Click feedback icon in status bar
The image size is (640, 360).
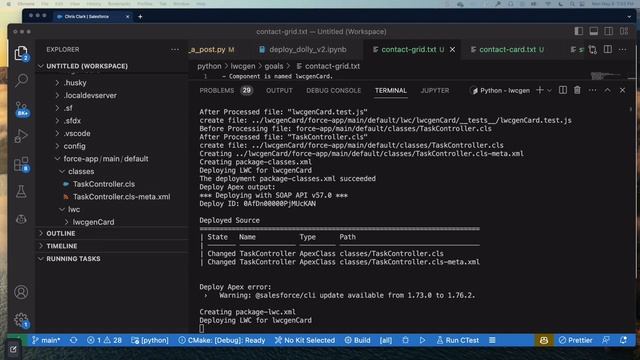coord(606,340)
